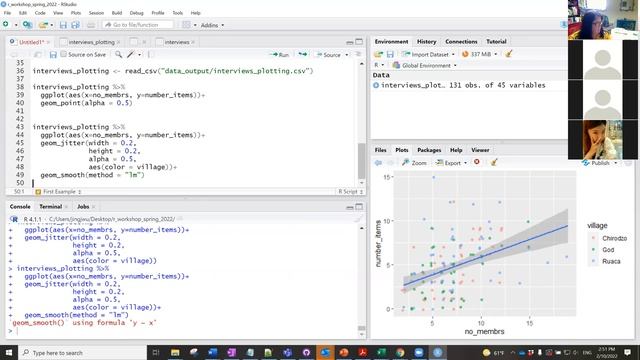Load workspace in Environment pane

coord(378,54)
